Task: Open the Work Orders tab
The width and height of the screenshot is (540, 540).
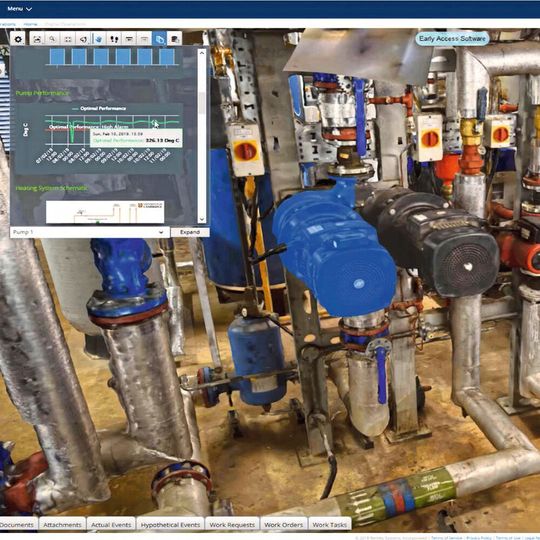Action: (x=283, y=525)
